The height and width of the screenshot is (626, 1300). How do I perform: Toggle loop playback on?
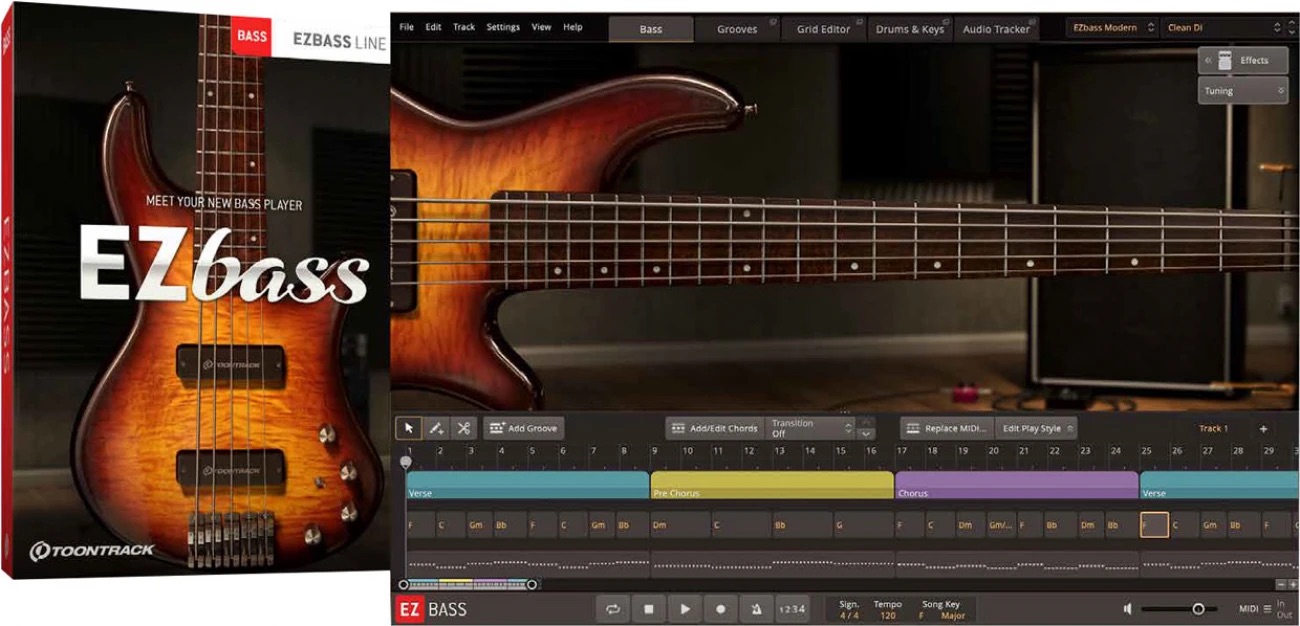click(612, 608)
